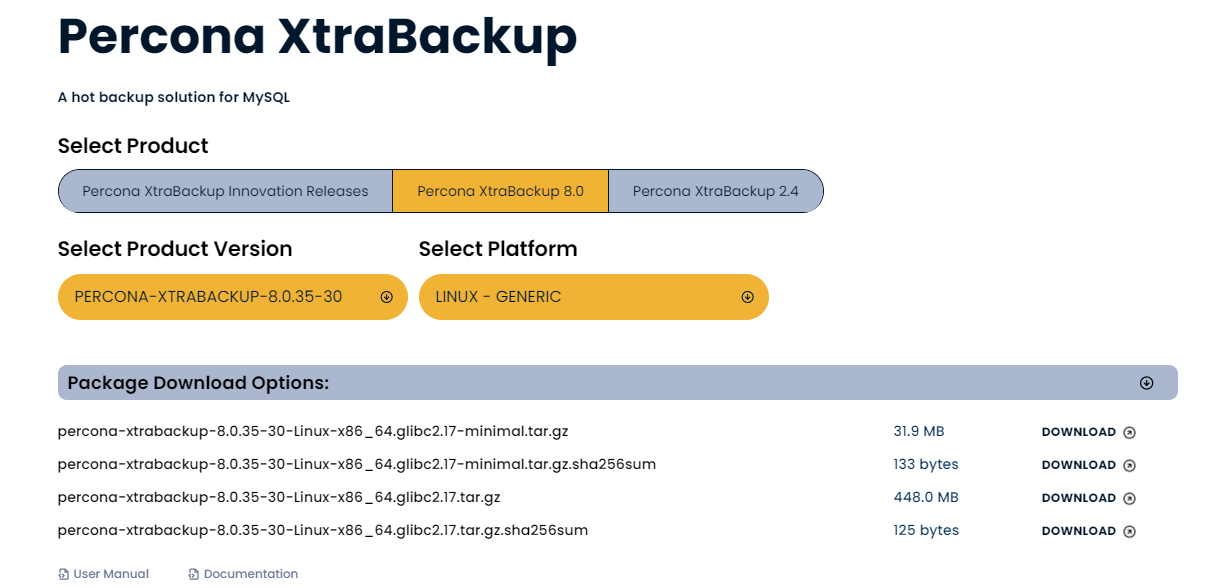Select Percona XtraBackup Innovation Releases tab

(x=225, y=191)
